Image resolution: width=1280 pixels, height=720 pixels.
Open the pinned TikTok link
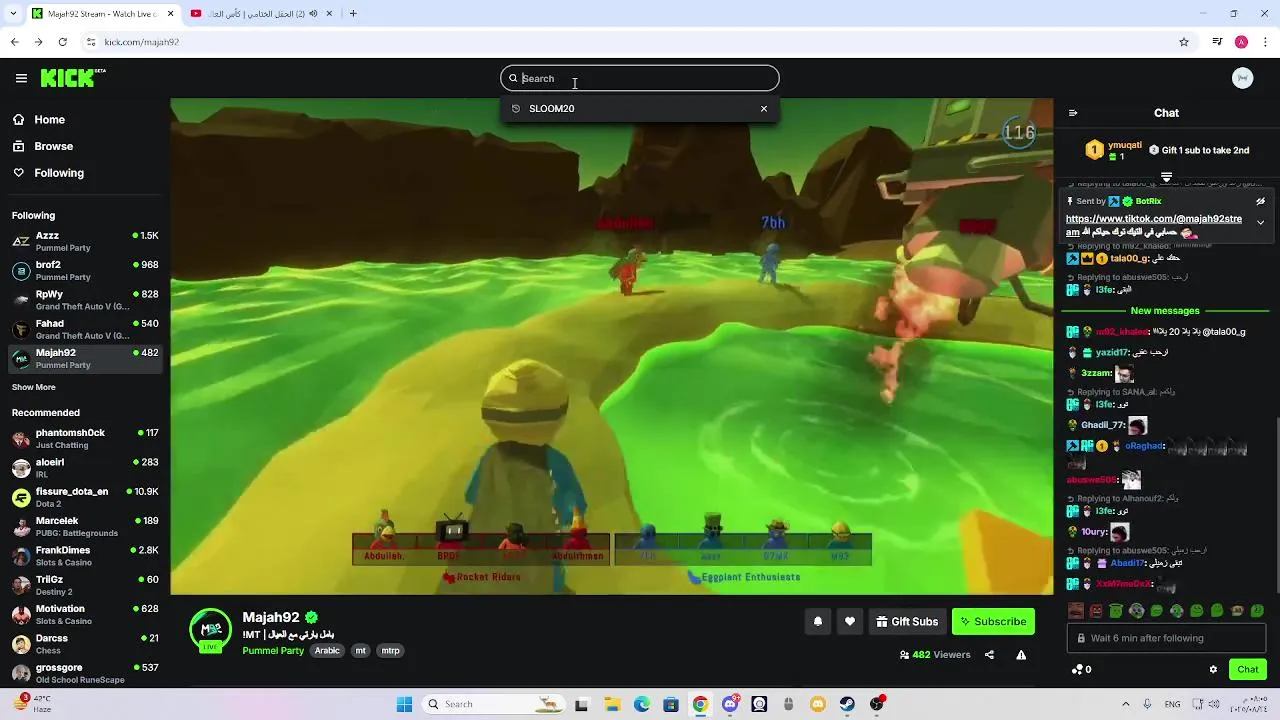pos(1153,224)
